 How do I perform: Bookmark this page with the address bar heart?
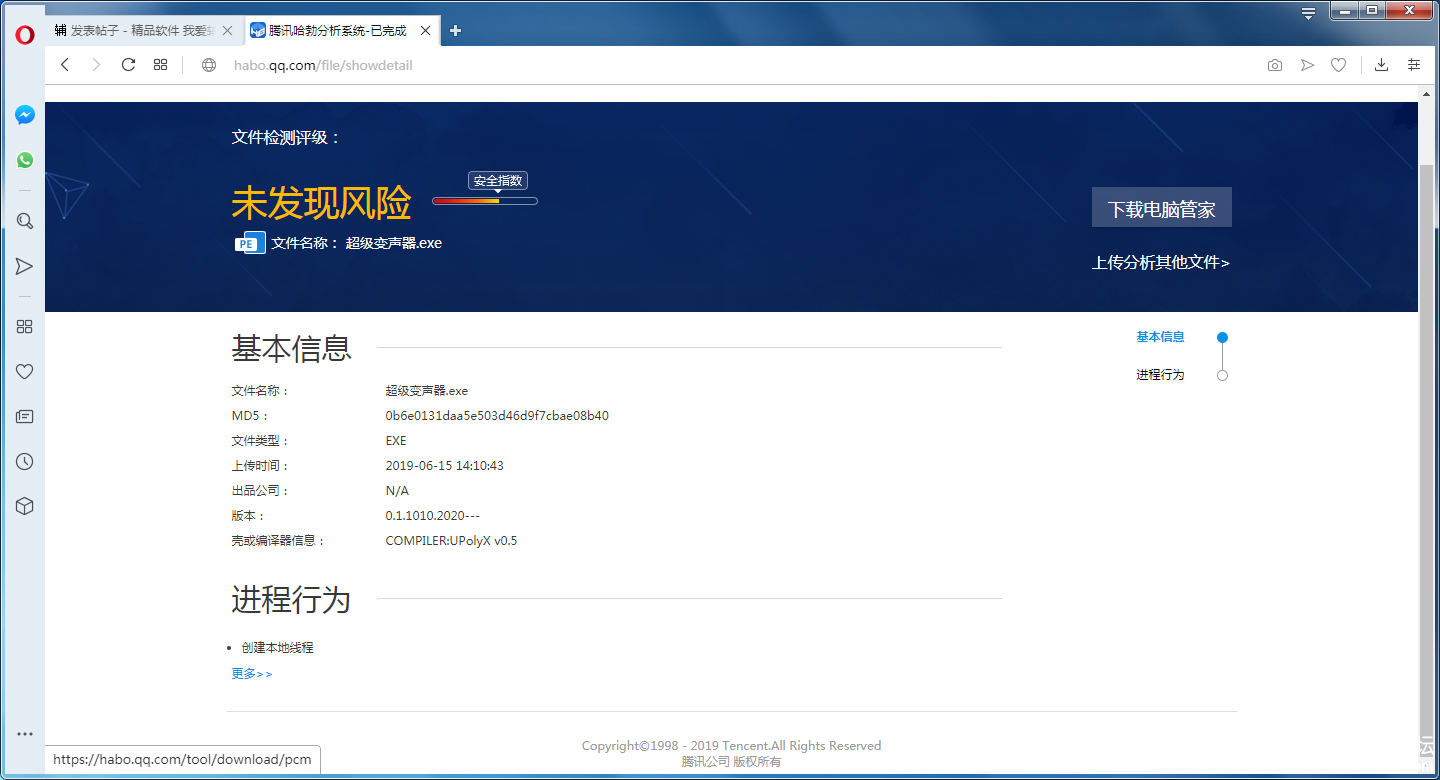pos(1338,65)
